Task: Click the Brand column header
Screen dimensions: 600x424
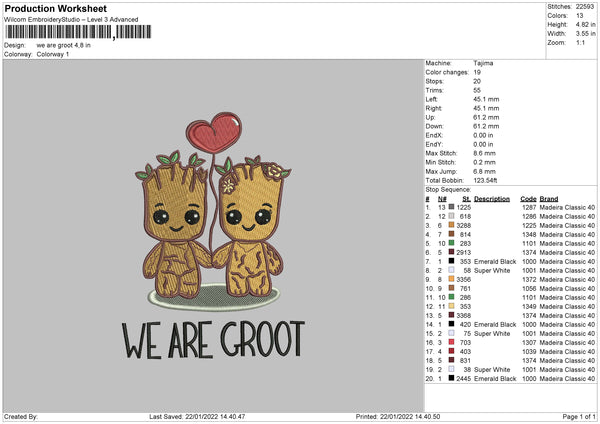Action: point(549,199)
